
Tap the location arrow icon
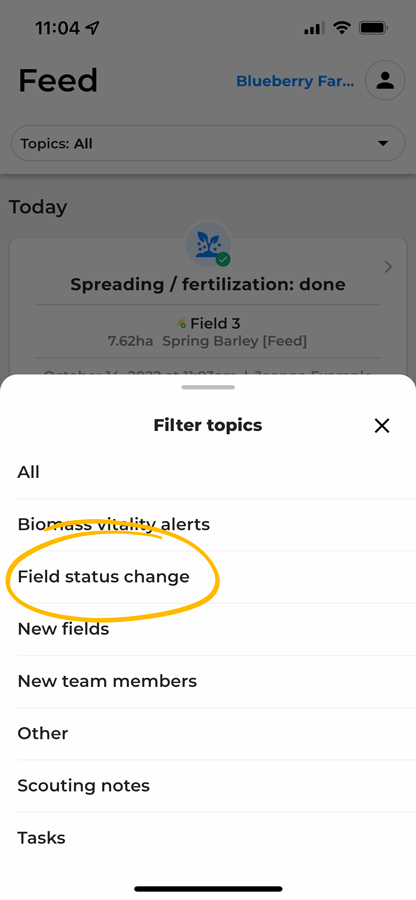coord(92,28)
